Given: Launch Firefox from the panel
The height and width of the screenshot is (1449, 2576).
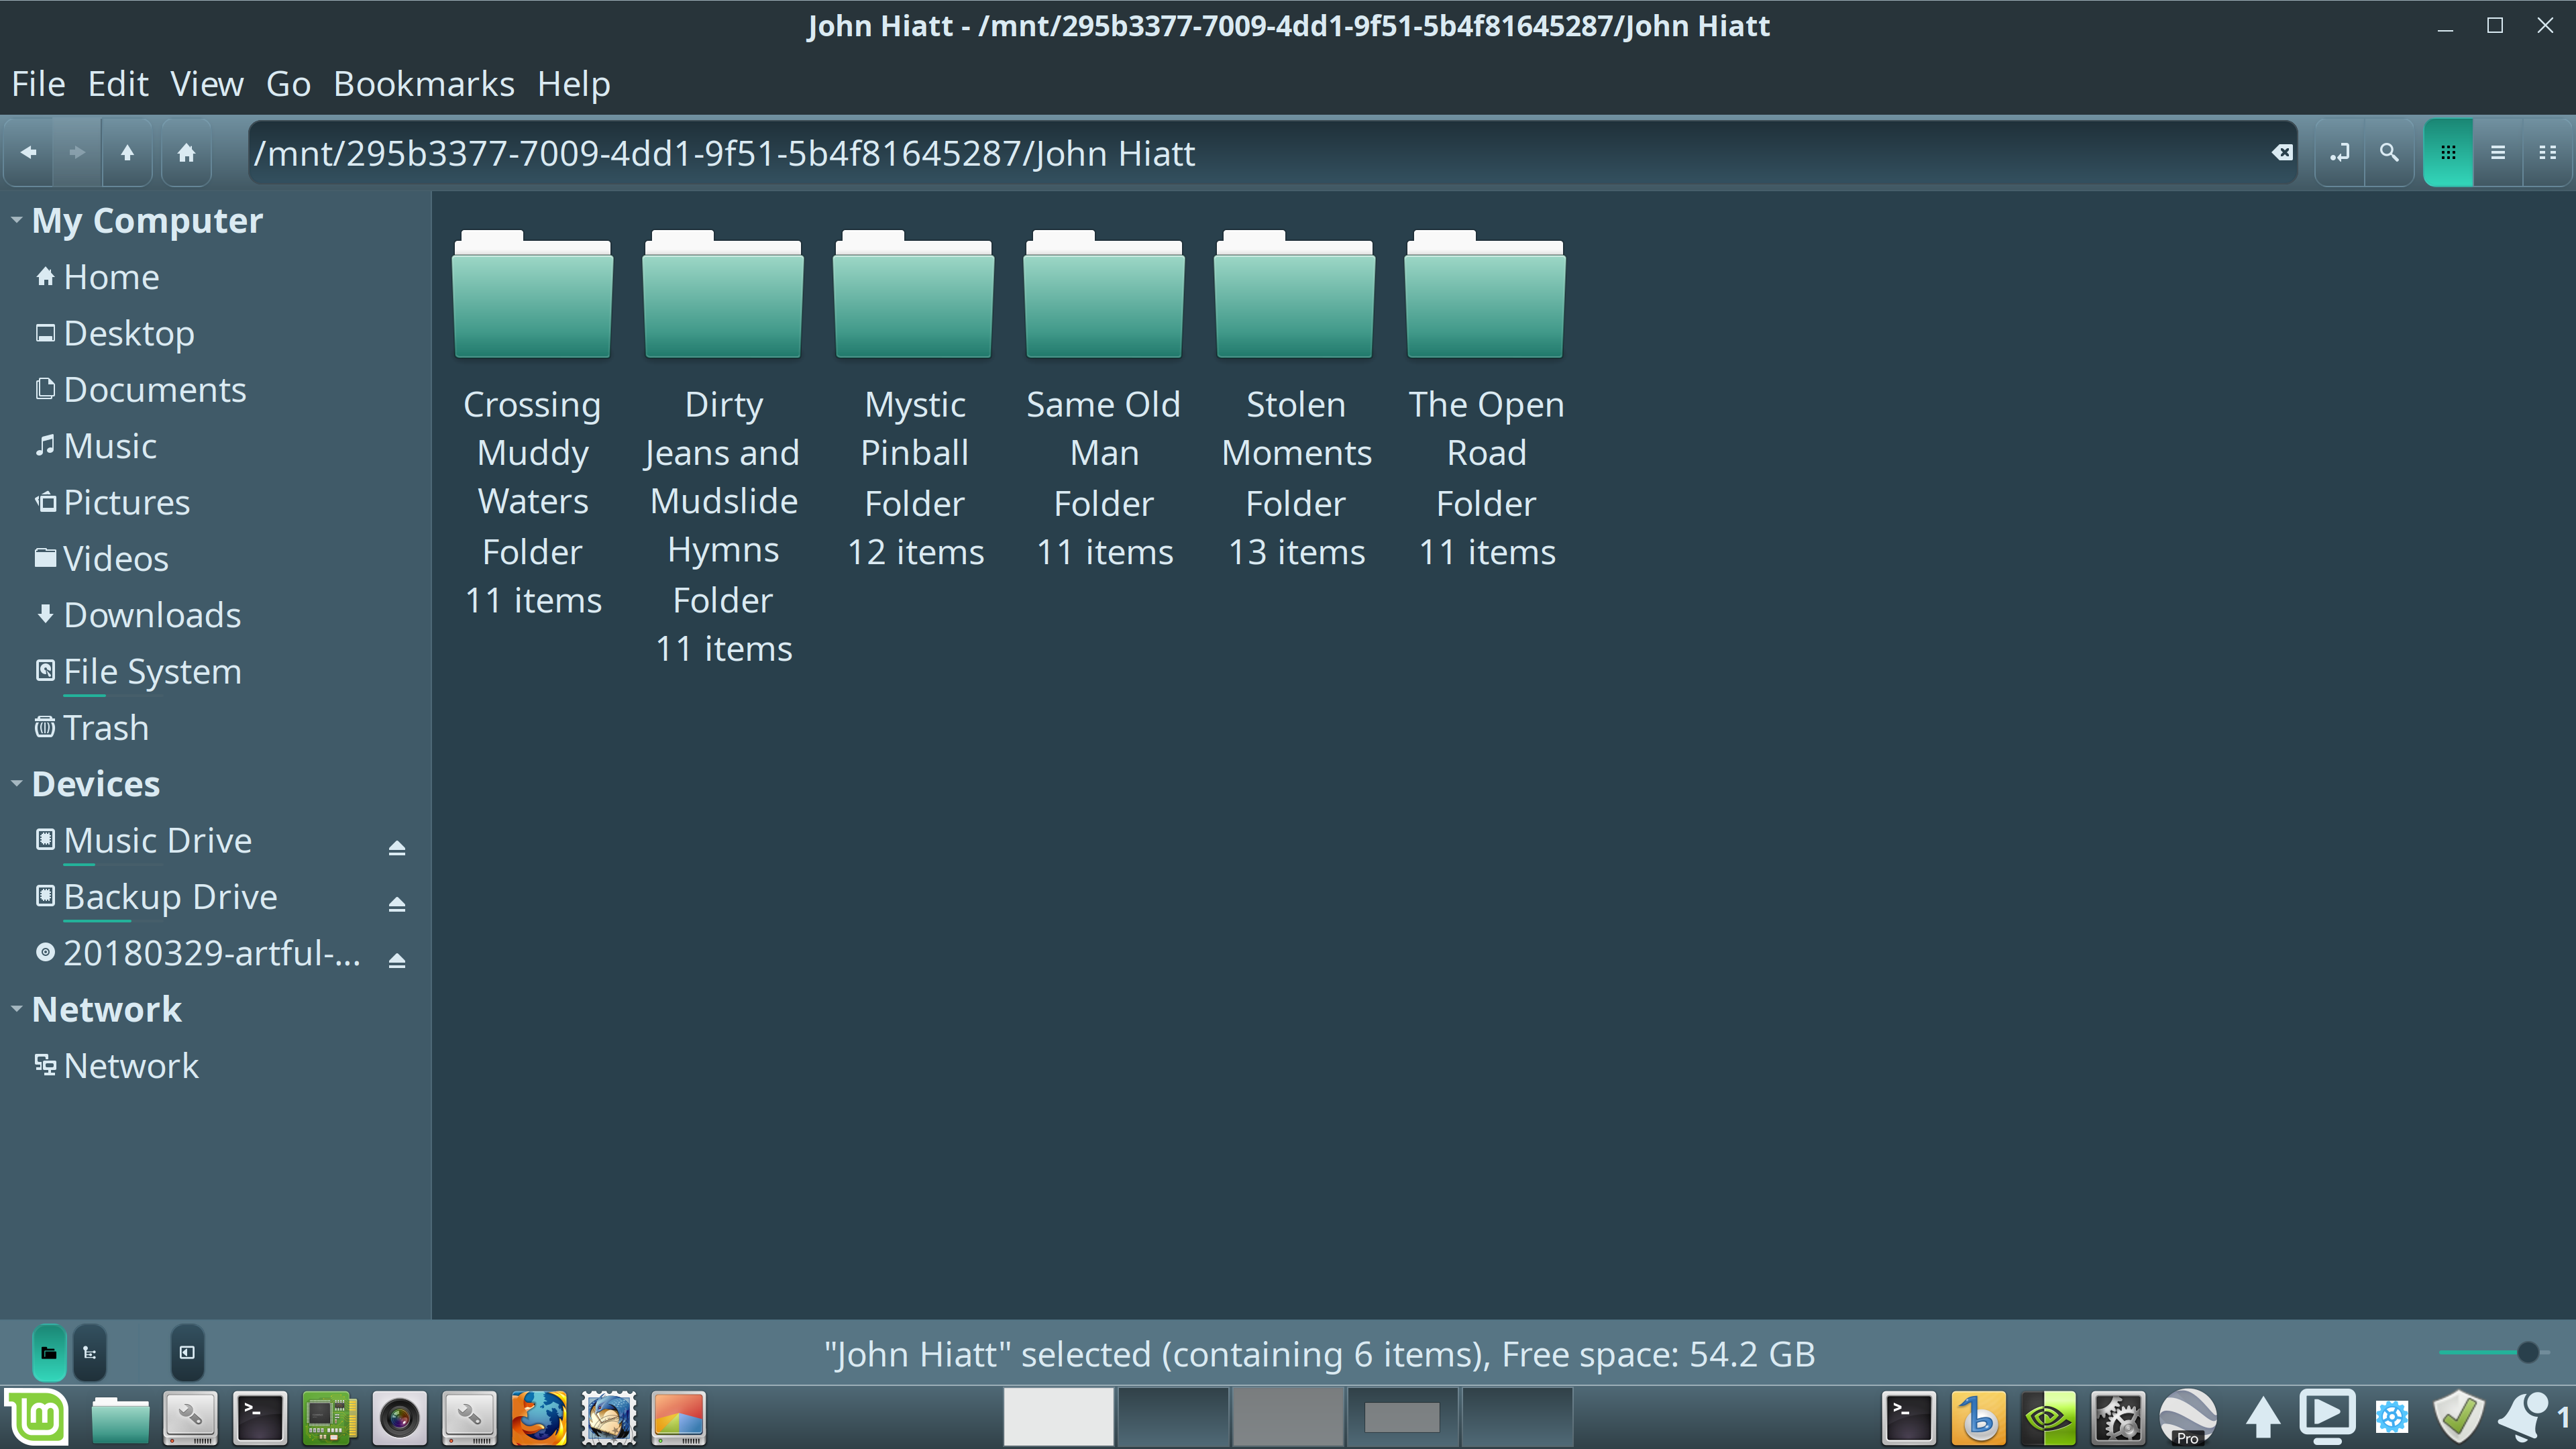Looking at the screenshot, I should [538, 1418].
